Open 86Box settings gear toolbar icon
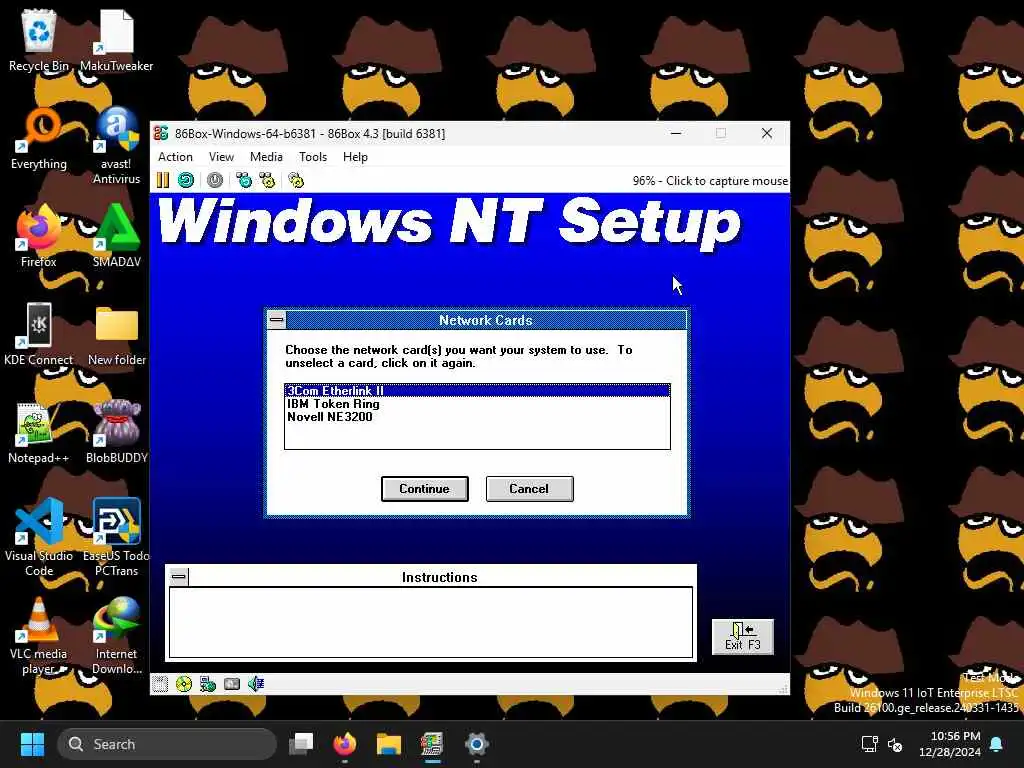The image size is (1024, 768). (x=296, y=180)
